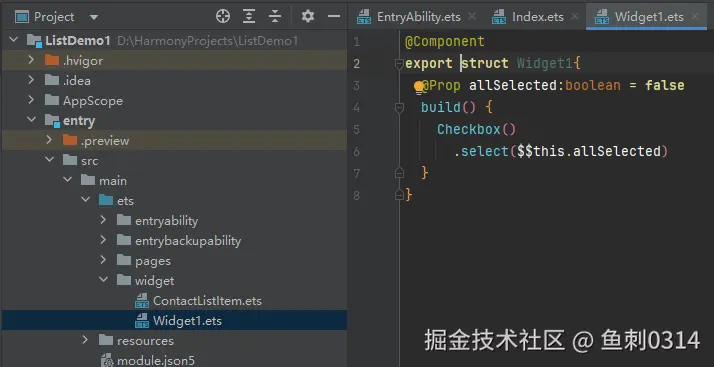The image size is (714, 367).
Task: Click the AppScope folder icon
Action: (52, 100)
